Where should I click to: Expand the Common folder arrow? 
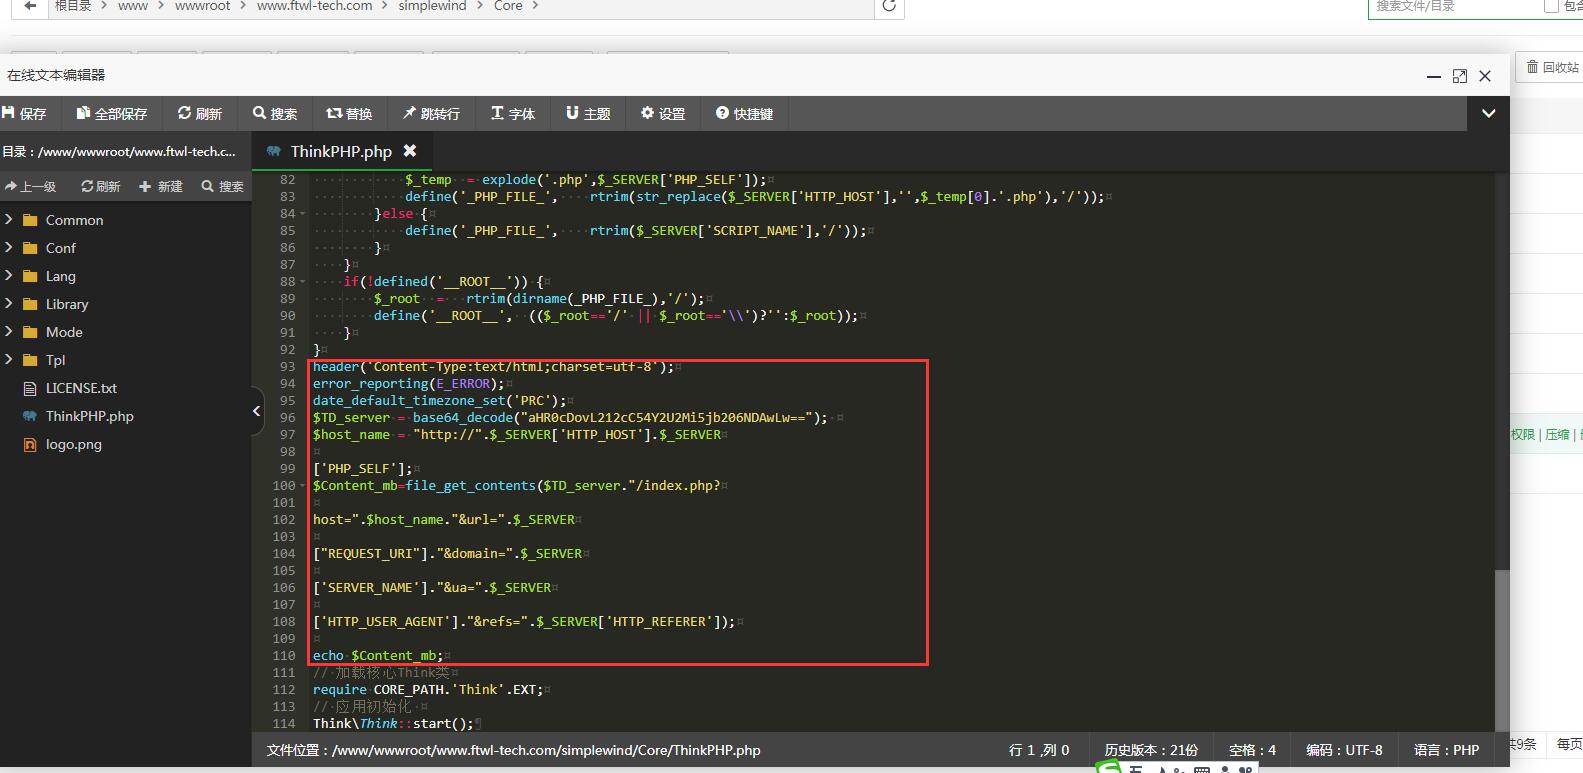(x=9, y=220)
